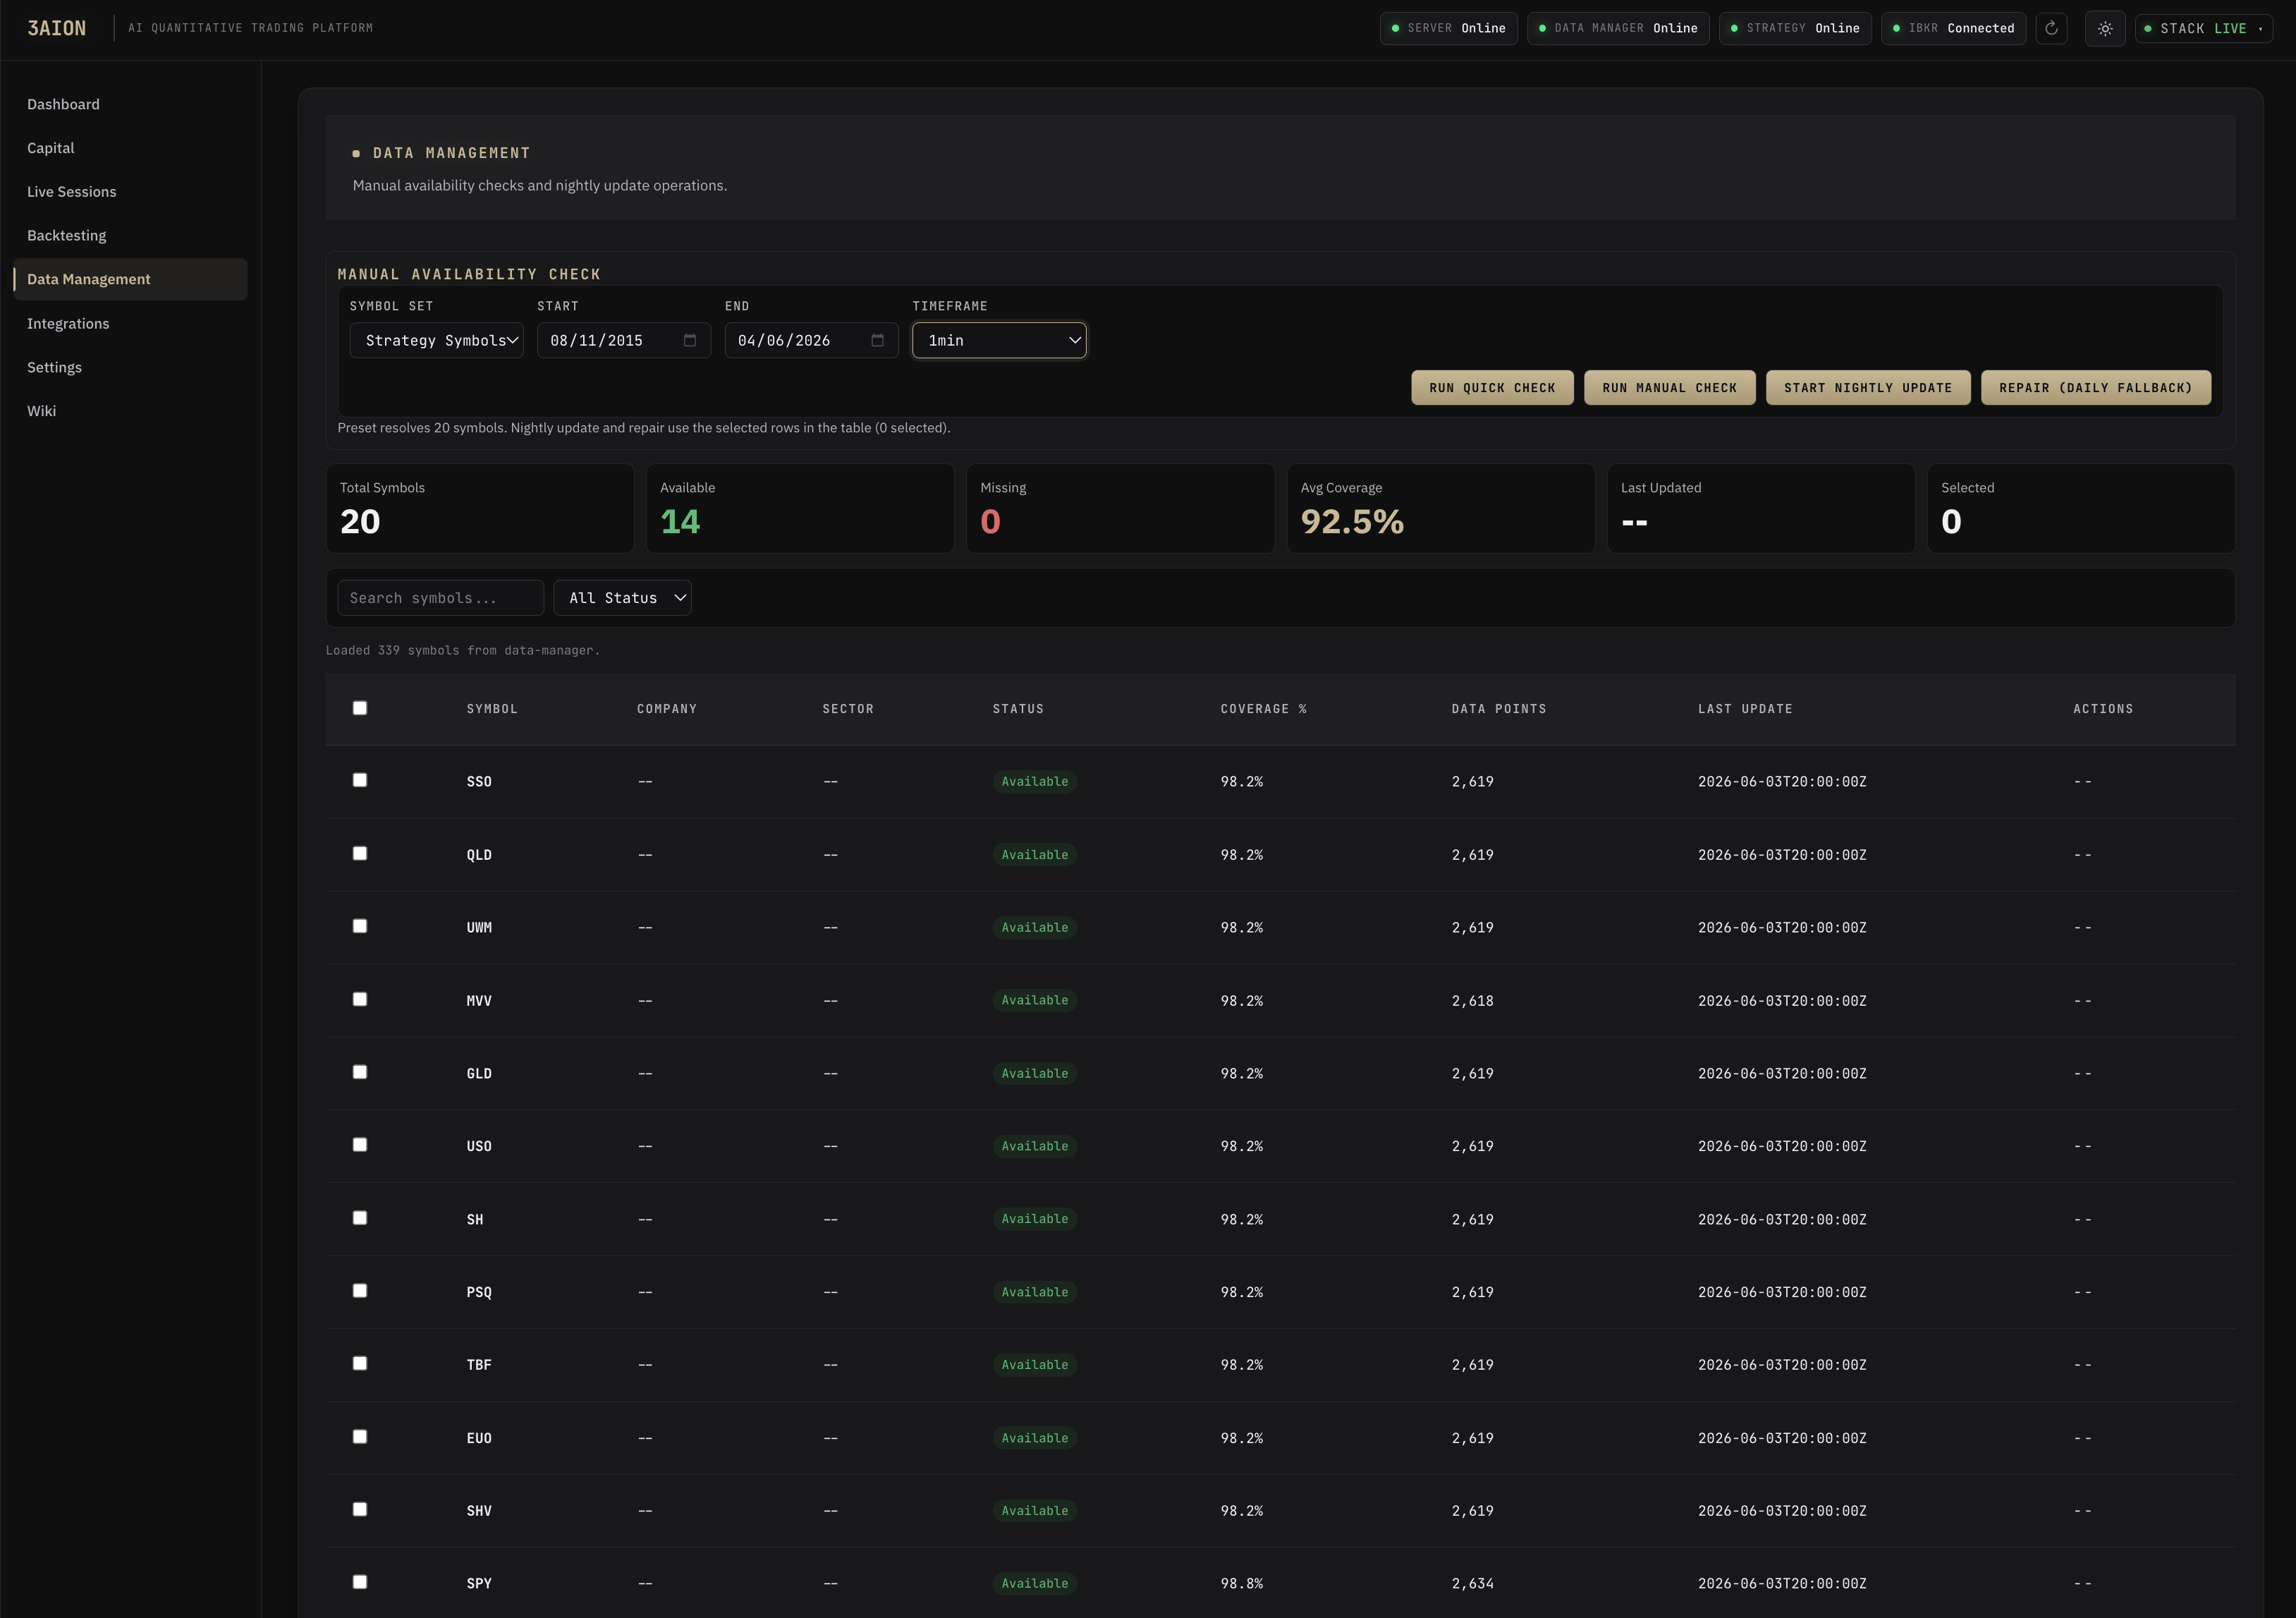Click the Server Online status pill

[1449, 28]
